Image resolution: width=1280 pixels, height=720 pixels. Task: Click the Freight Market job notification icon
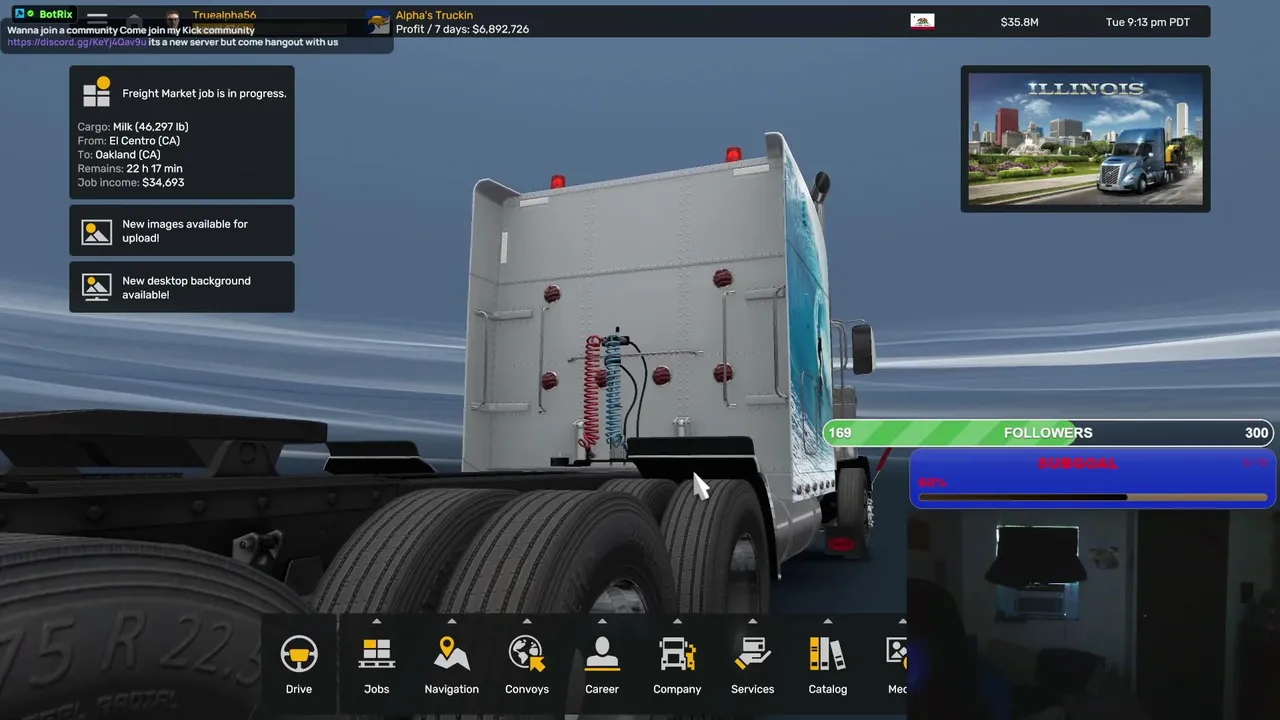[97, 92]
